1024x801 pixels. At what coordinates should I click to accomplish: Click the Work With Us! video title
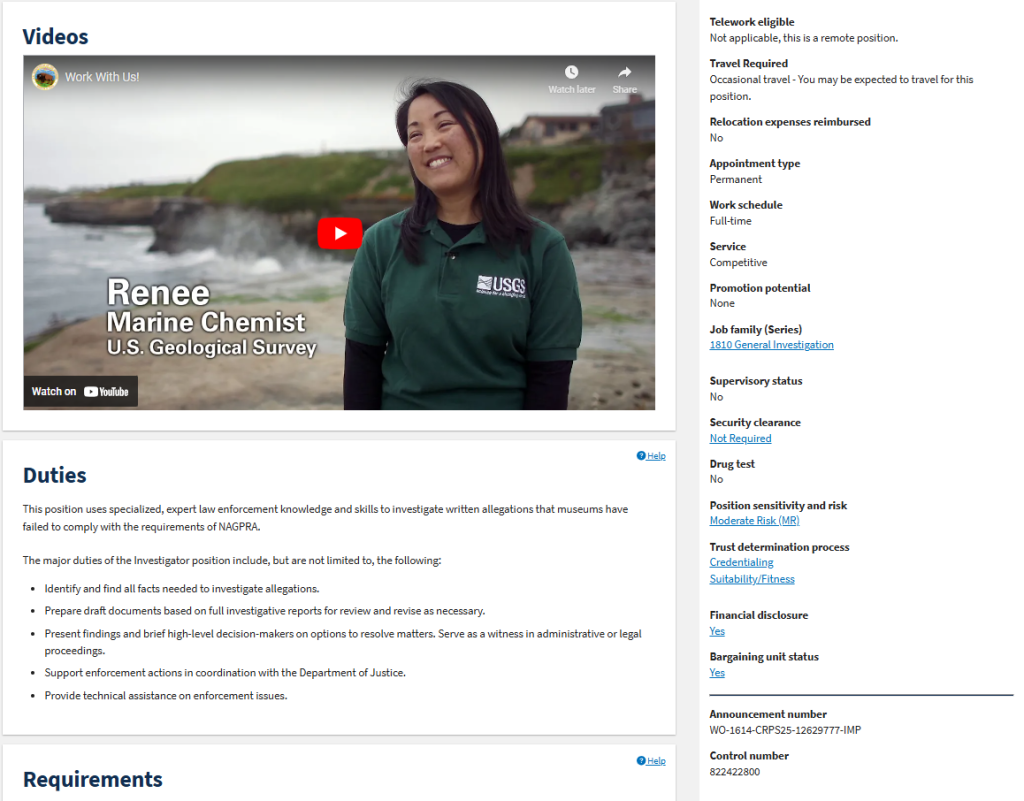coord(102,77)
